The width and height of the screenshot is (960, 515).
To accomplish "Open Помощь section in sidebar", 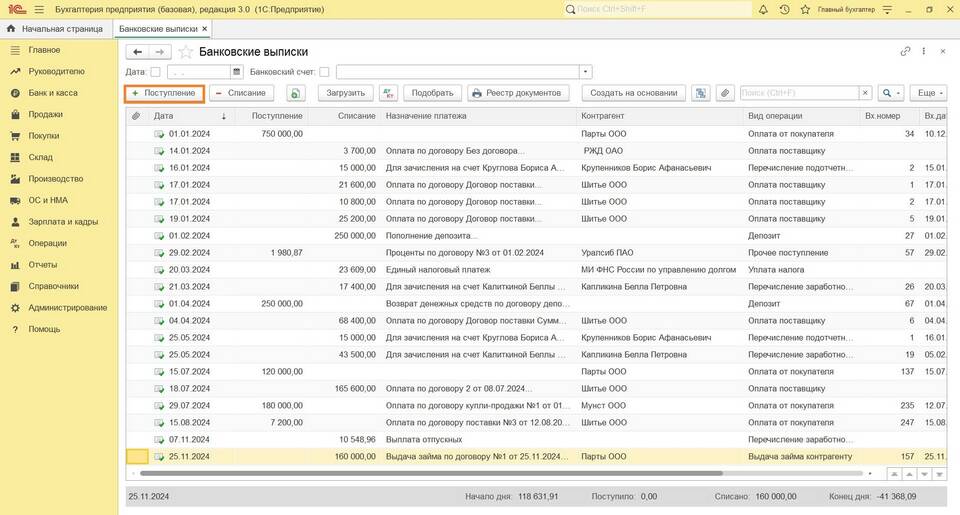I will (44, 329).
